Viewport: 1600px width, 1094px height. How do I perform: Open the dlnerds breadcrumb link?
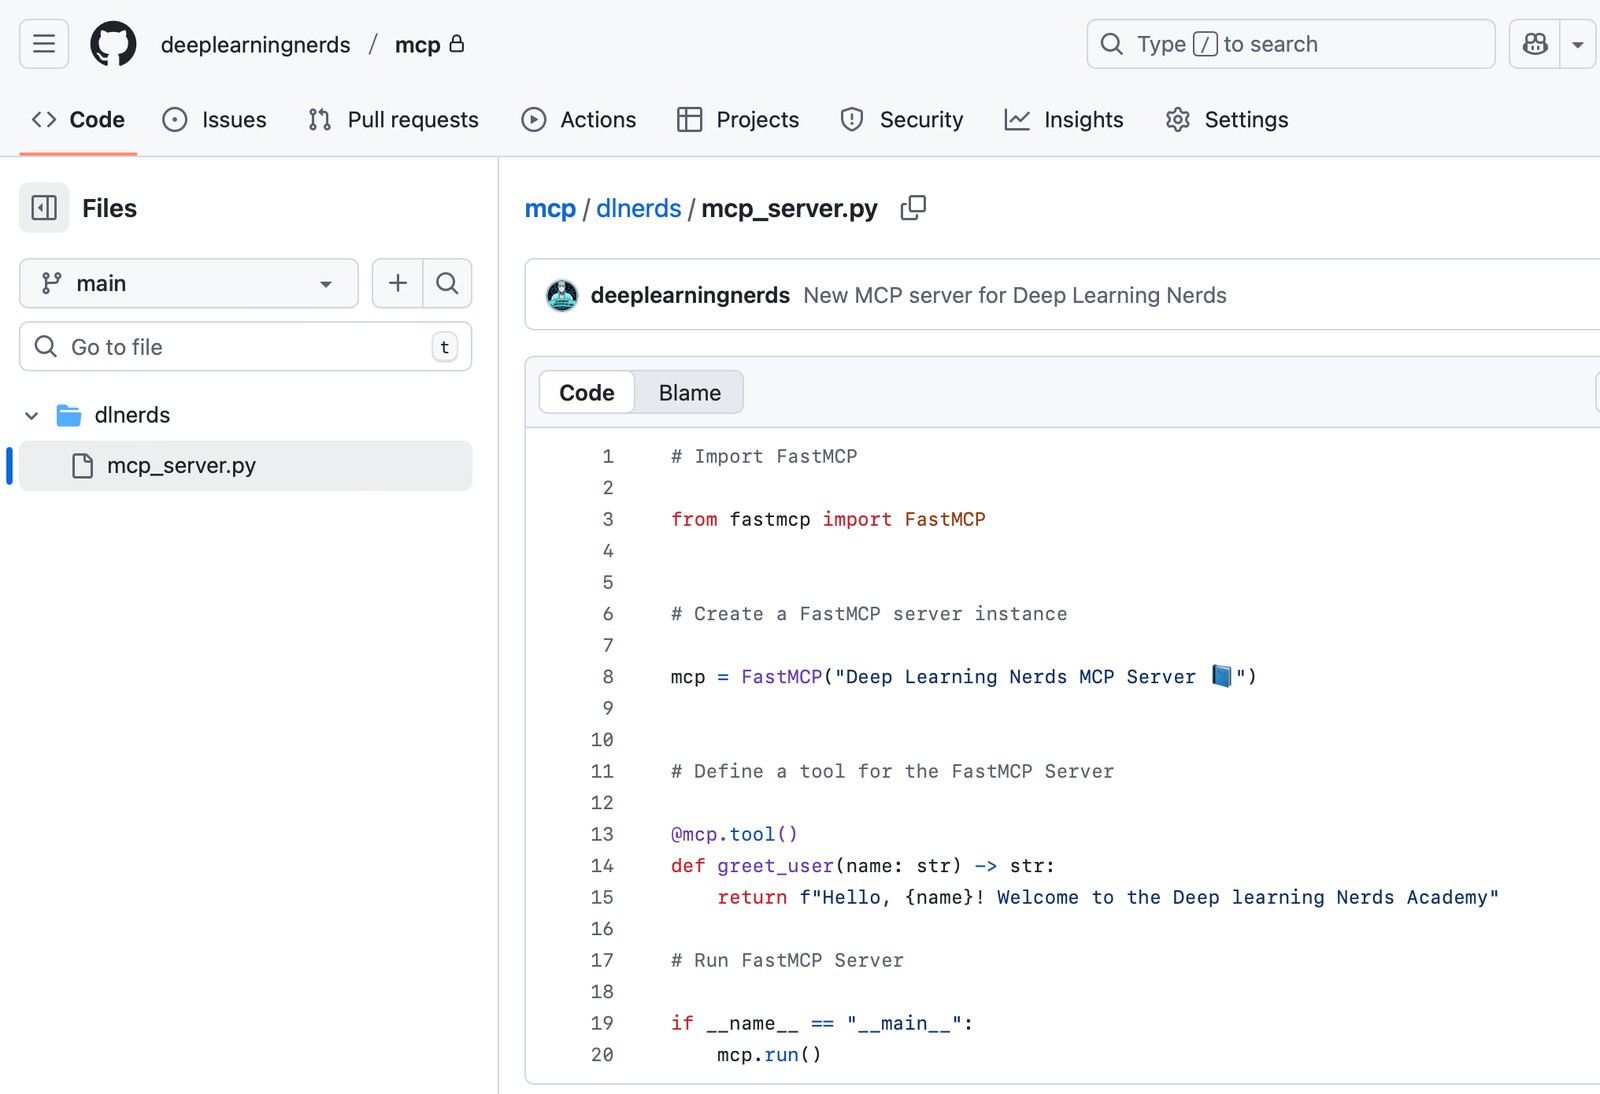point(639,208)
